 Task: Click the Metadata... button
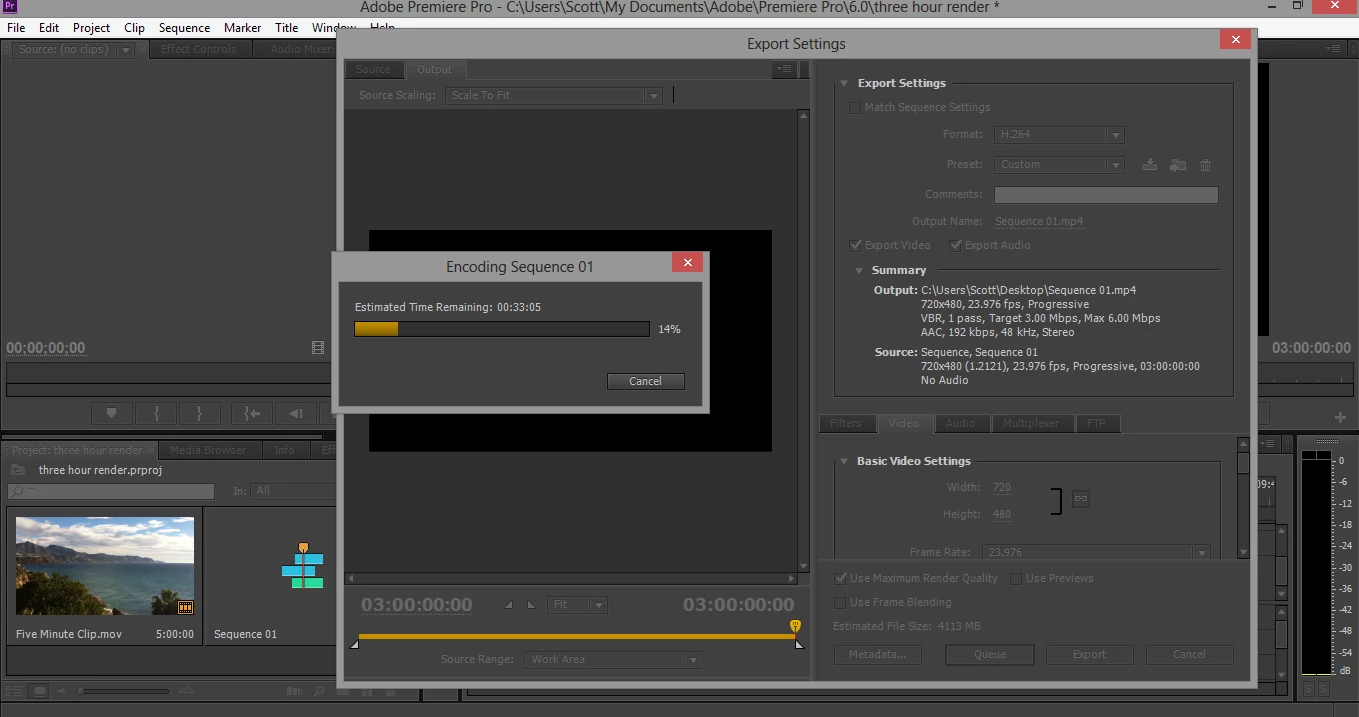tap(877, 655)
